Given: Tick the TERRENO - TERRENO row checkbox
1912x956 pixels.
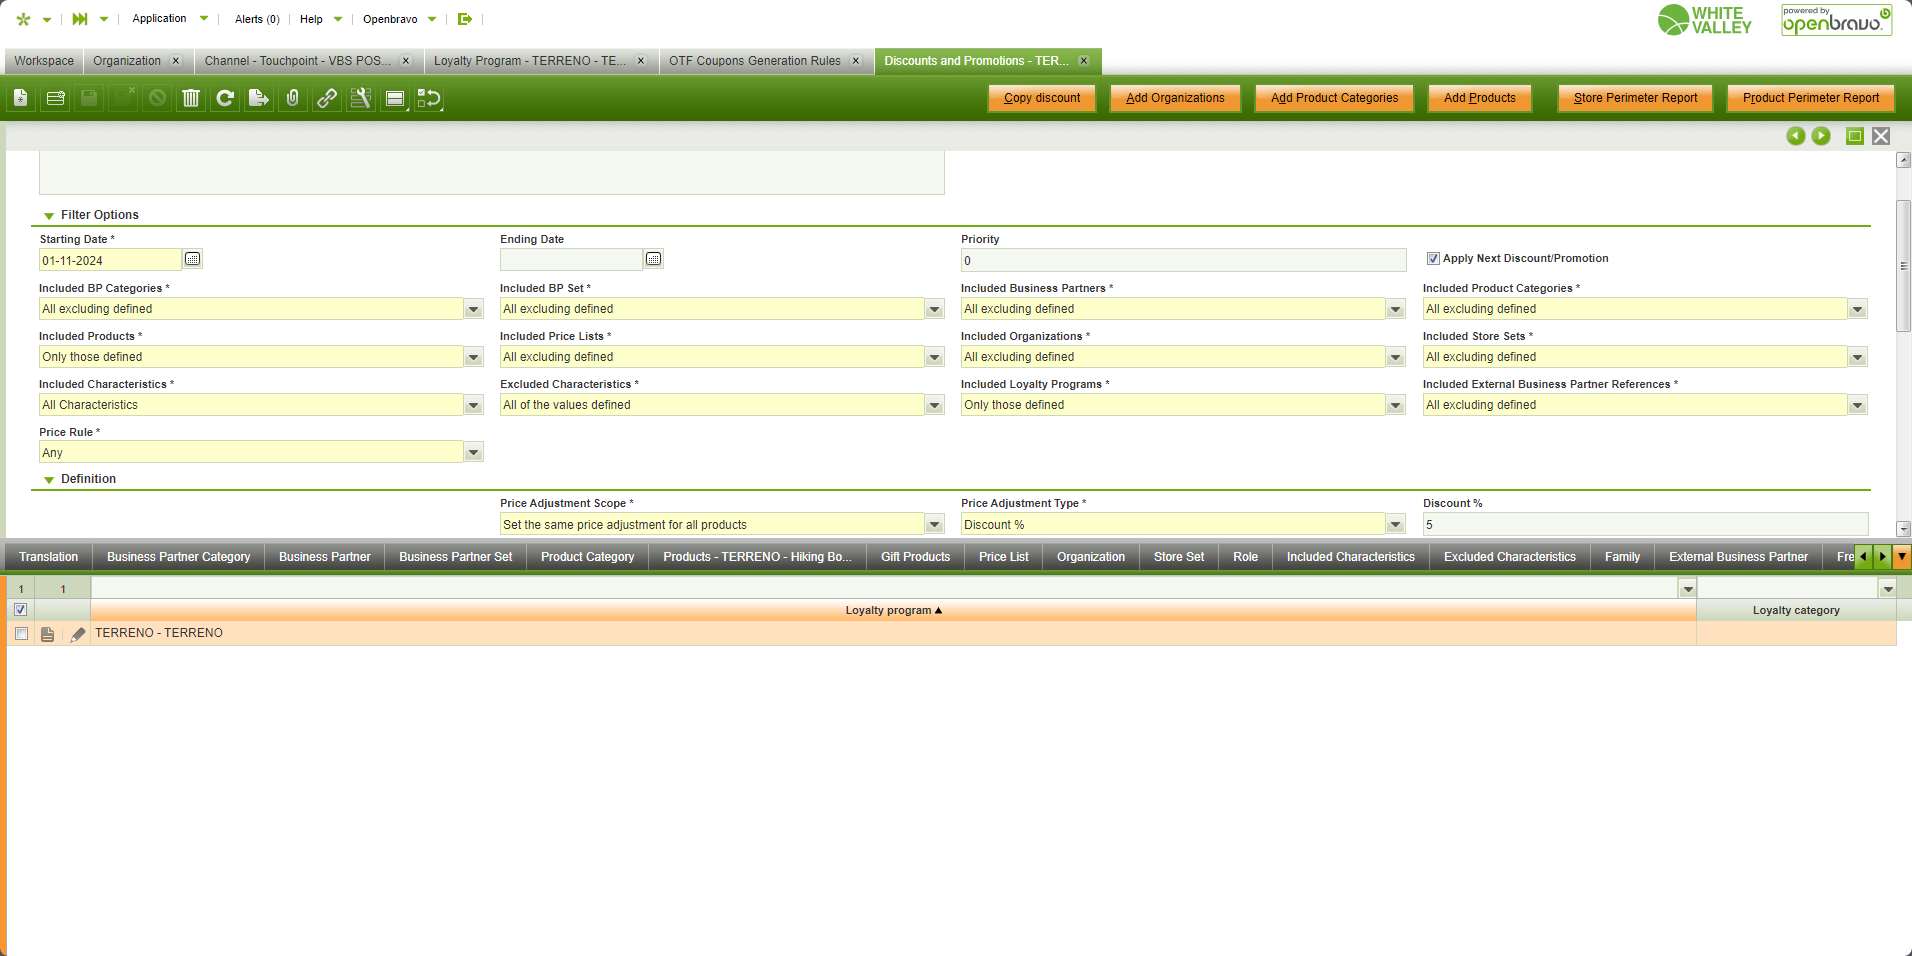Looking at the screenshot, I should pyautogui.click(x=21, y=634).
